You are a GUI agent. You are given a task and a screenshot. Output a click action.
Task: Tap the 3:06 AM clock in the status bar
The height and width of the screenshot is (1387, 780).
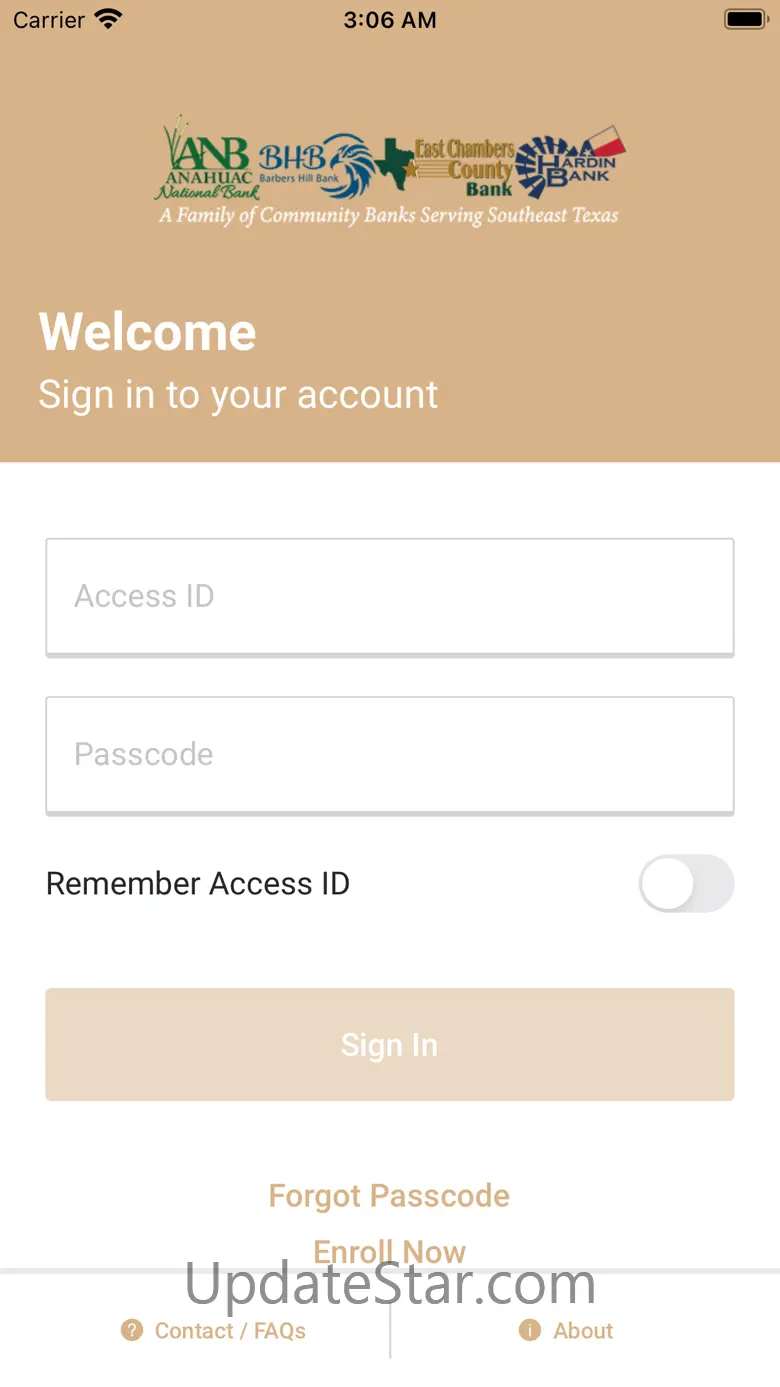pyautogui.click(x=389, y=20)
